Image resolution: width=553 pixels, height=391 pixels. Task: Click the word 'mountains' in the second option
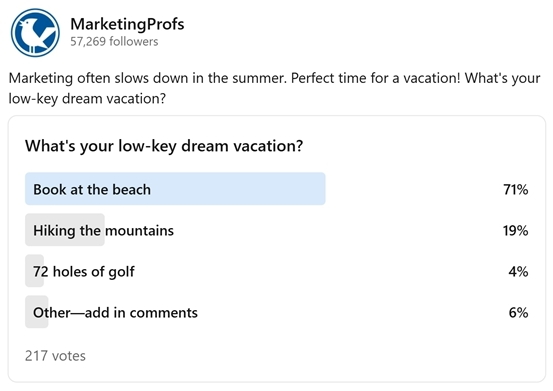tap(139, 231)
